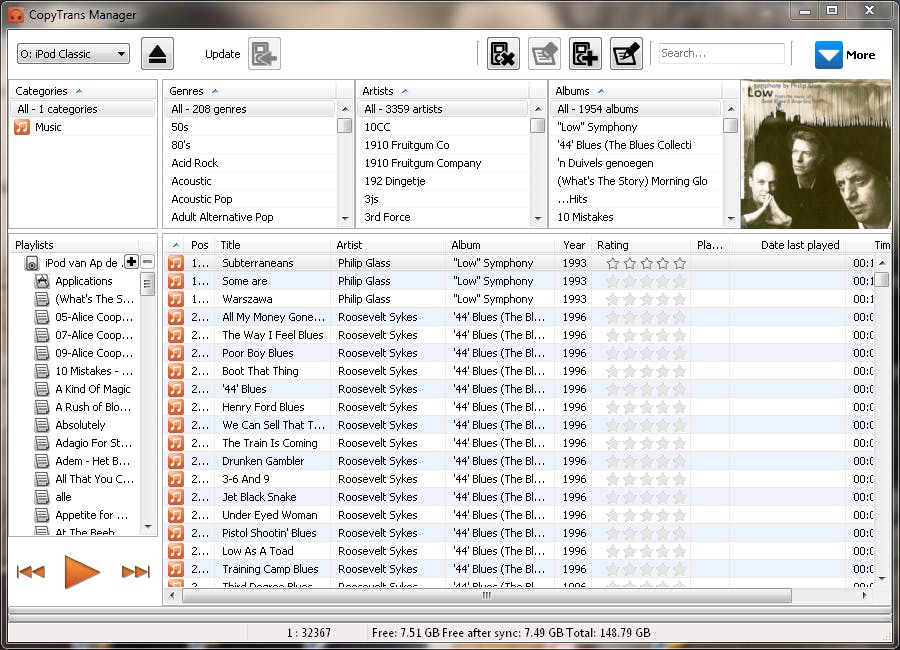This screenshot has height=650, width=900.
Task: Select All - 1 categories
Action: tap(83, 109)
